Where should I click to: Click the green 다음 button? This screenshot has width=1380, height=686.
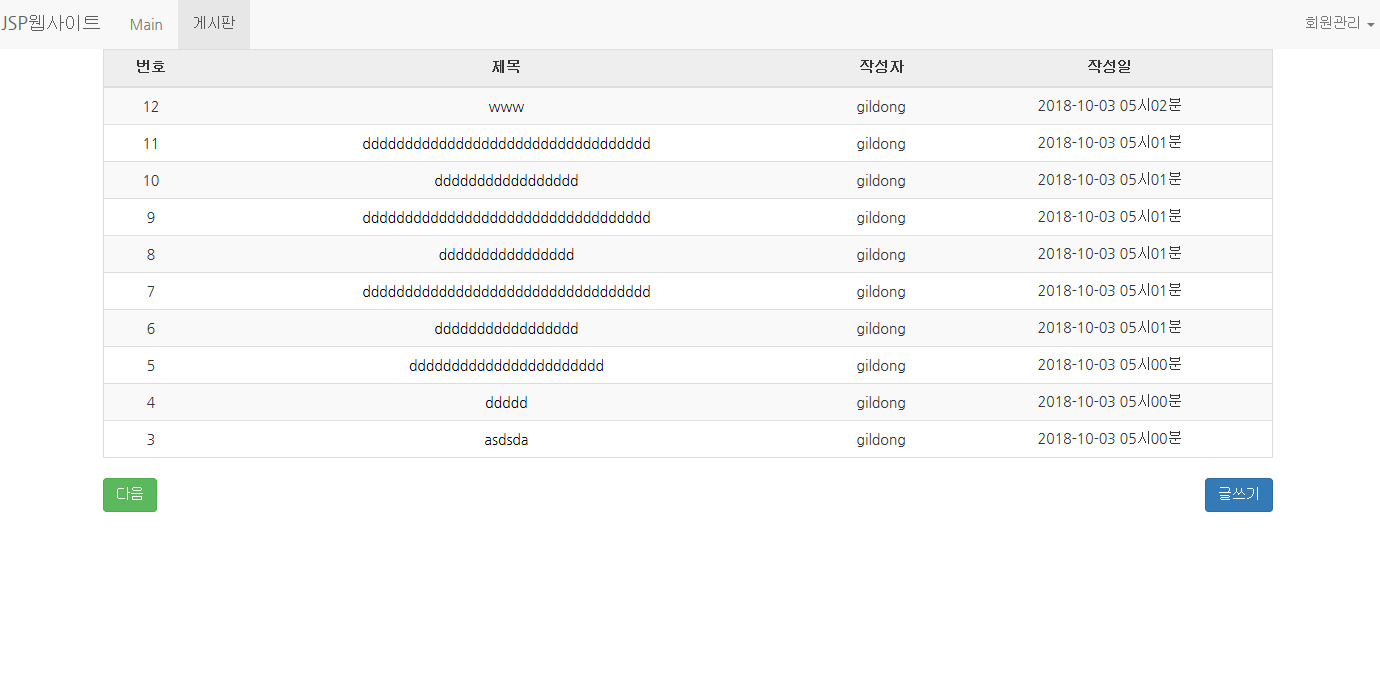130,494
